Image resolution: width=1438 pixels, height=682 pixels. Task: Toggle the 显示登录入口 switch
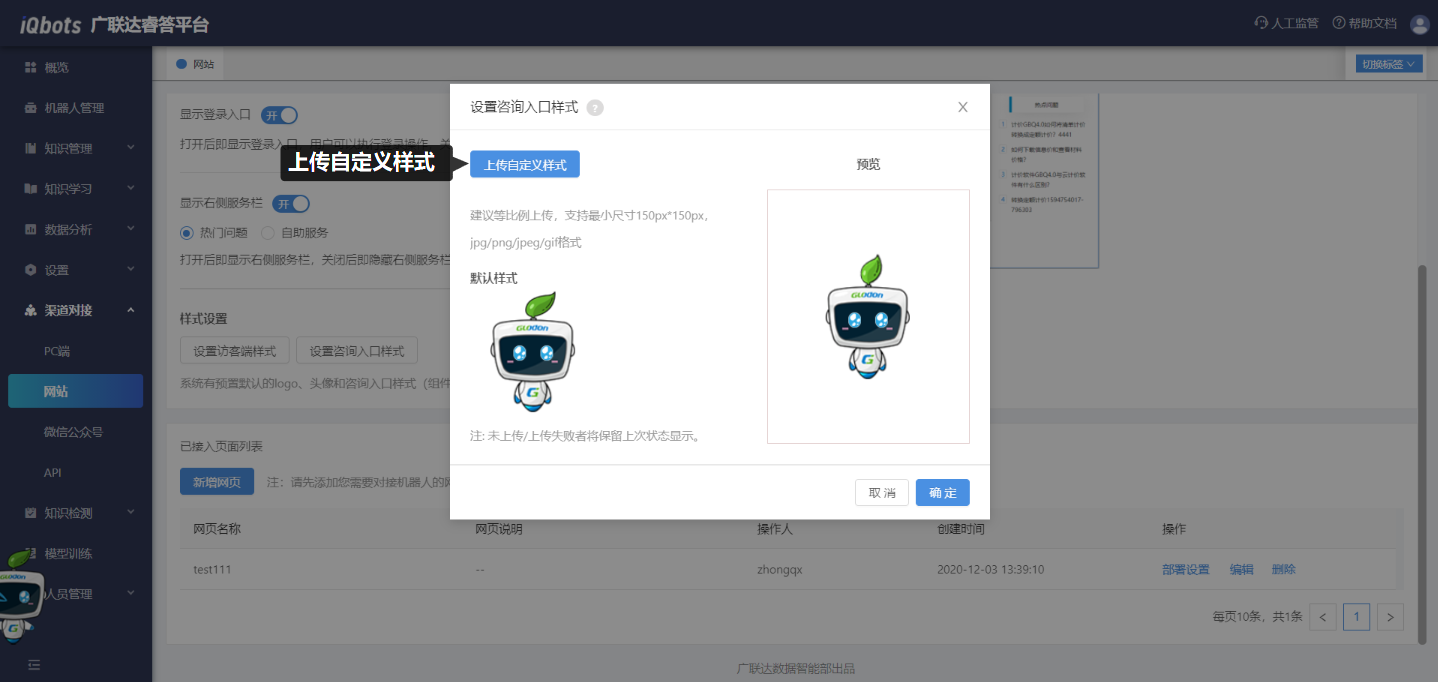coord(279,115)
